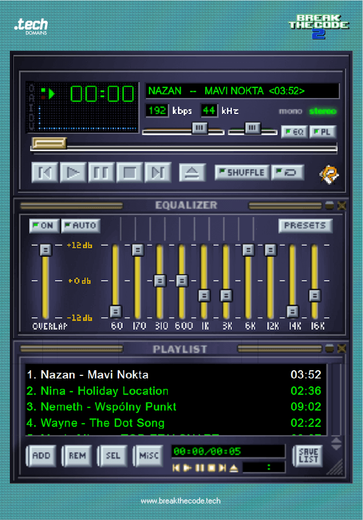This screenshot has width=363, height=520.
Task: Open the playlist MISC options menu
Action: tap(148, 455)
